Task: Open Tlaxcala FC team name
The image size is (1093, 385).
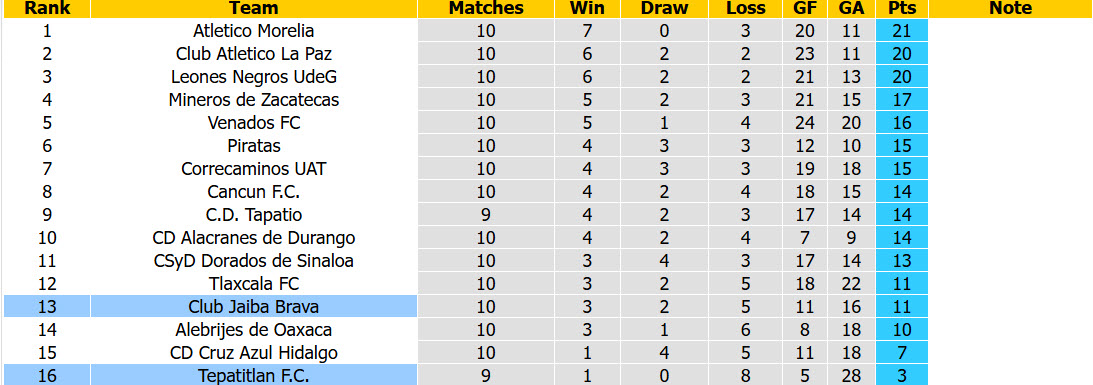Action: [254, 284]
